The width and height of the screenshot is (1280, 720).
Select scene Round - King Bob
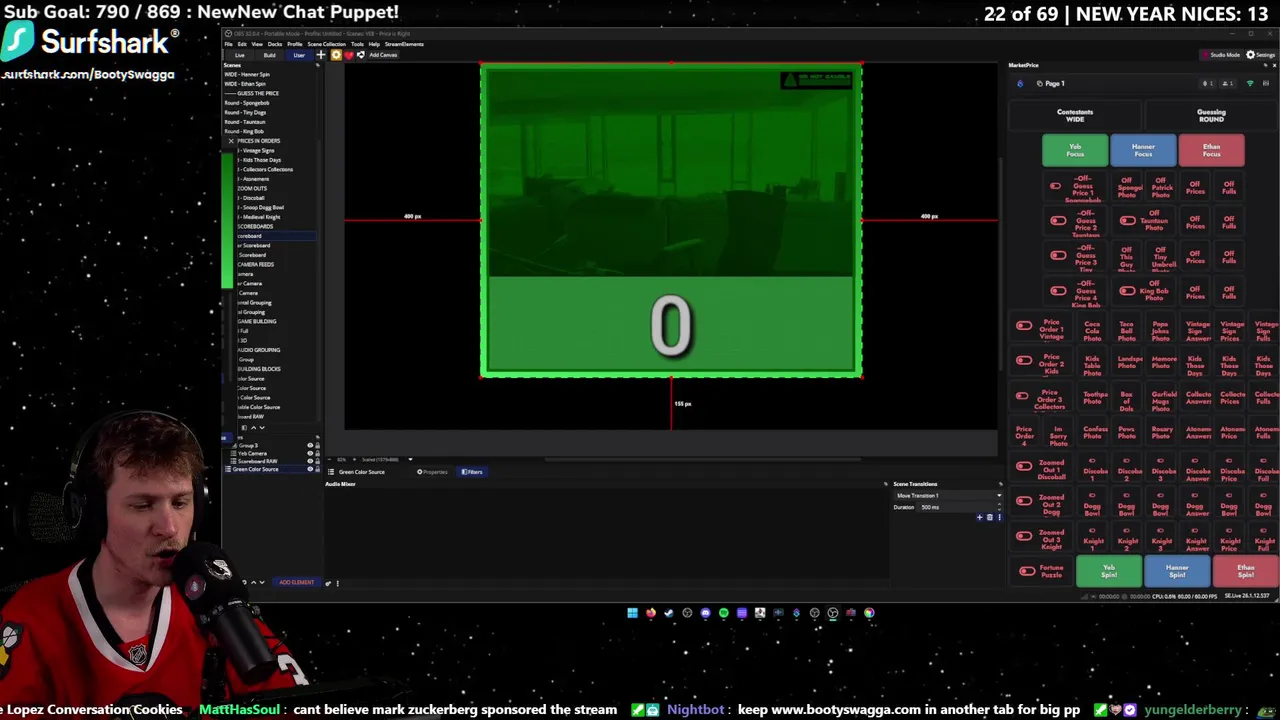pyautogui.click(x=244, y=131)
